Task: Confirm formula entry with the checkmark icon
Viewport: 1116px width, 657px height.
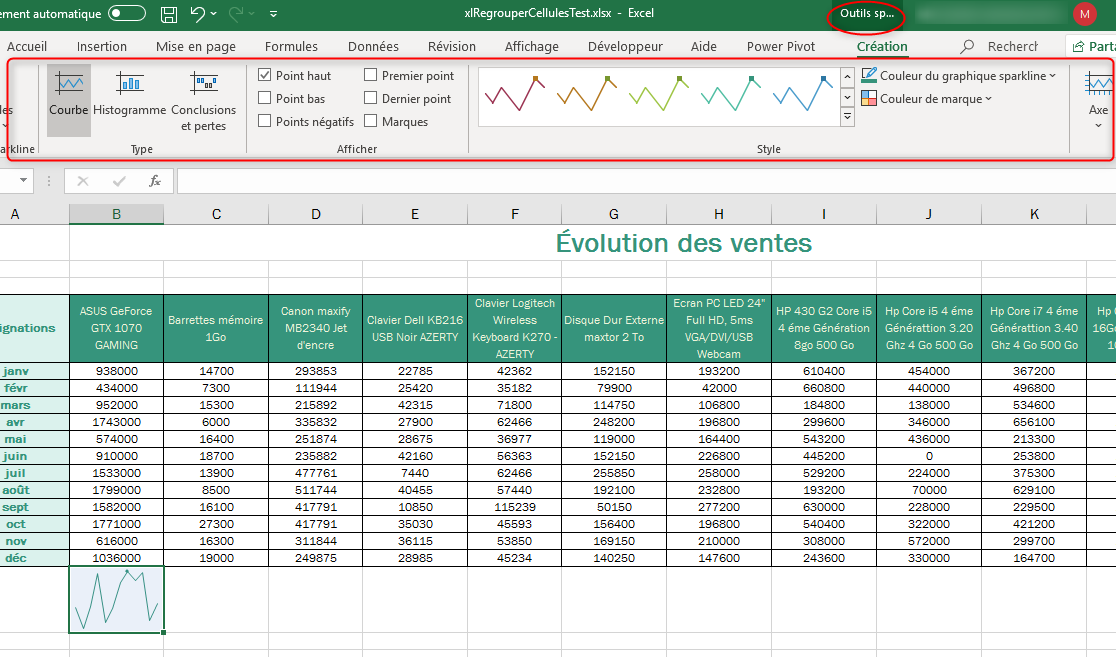Action: 119,181
